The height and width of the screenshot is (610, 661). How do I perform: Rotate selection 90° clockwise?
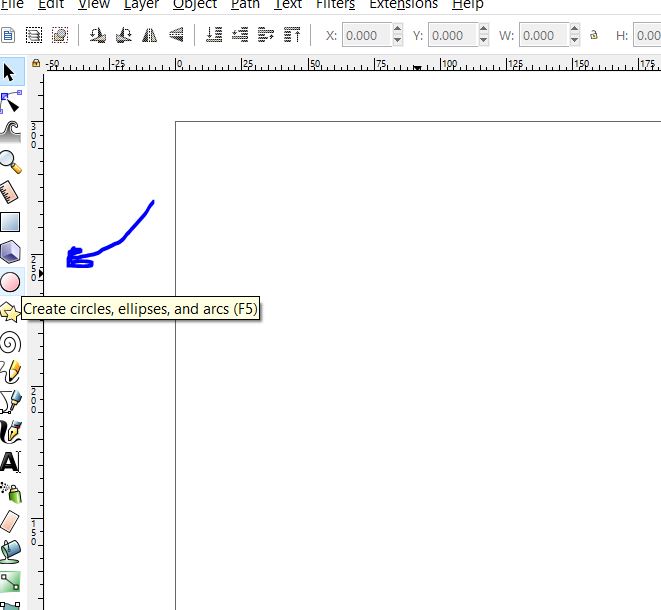(124, 35)
